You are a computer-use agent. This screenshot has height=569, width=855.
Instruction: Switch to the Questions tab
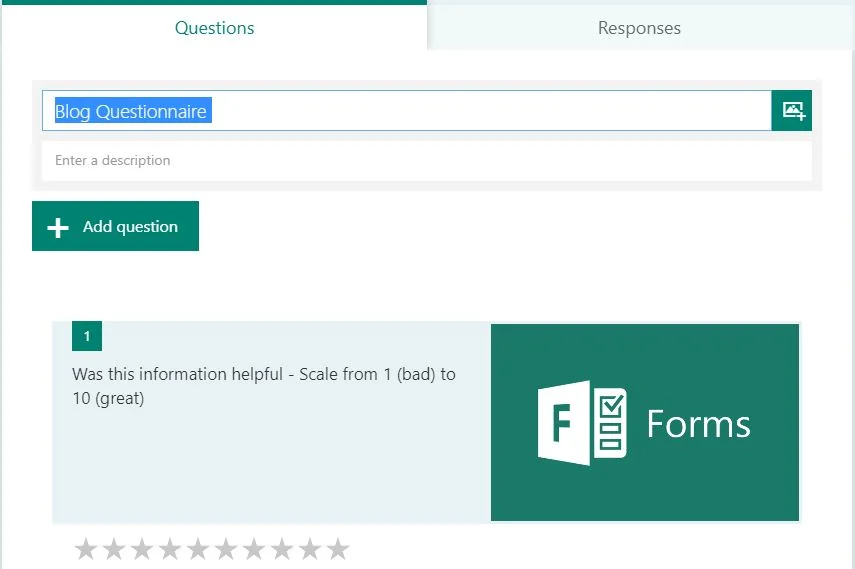coord(214,28)
